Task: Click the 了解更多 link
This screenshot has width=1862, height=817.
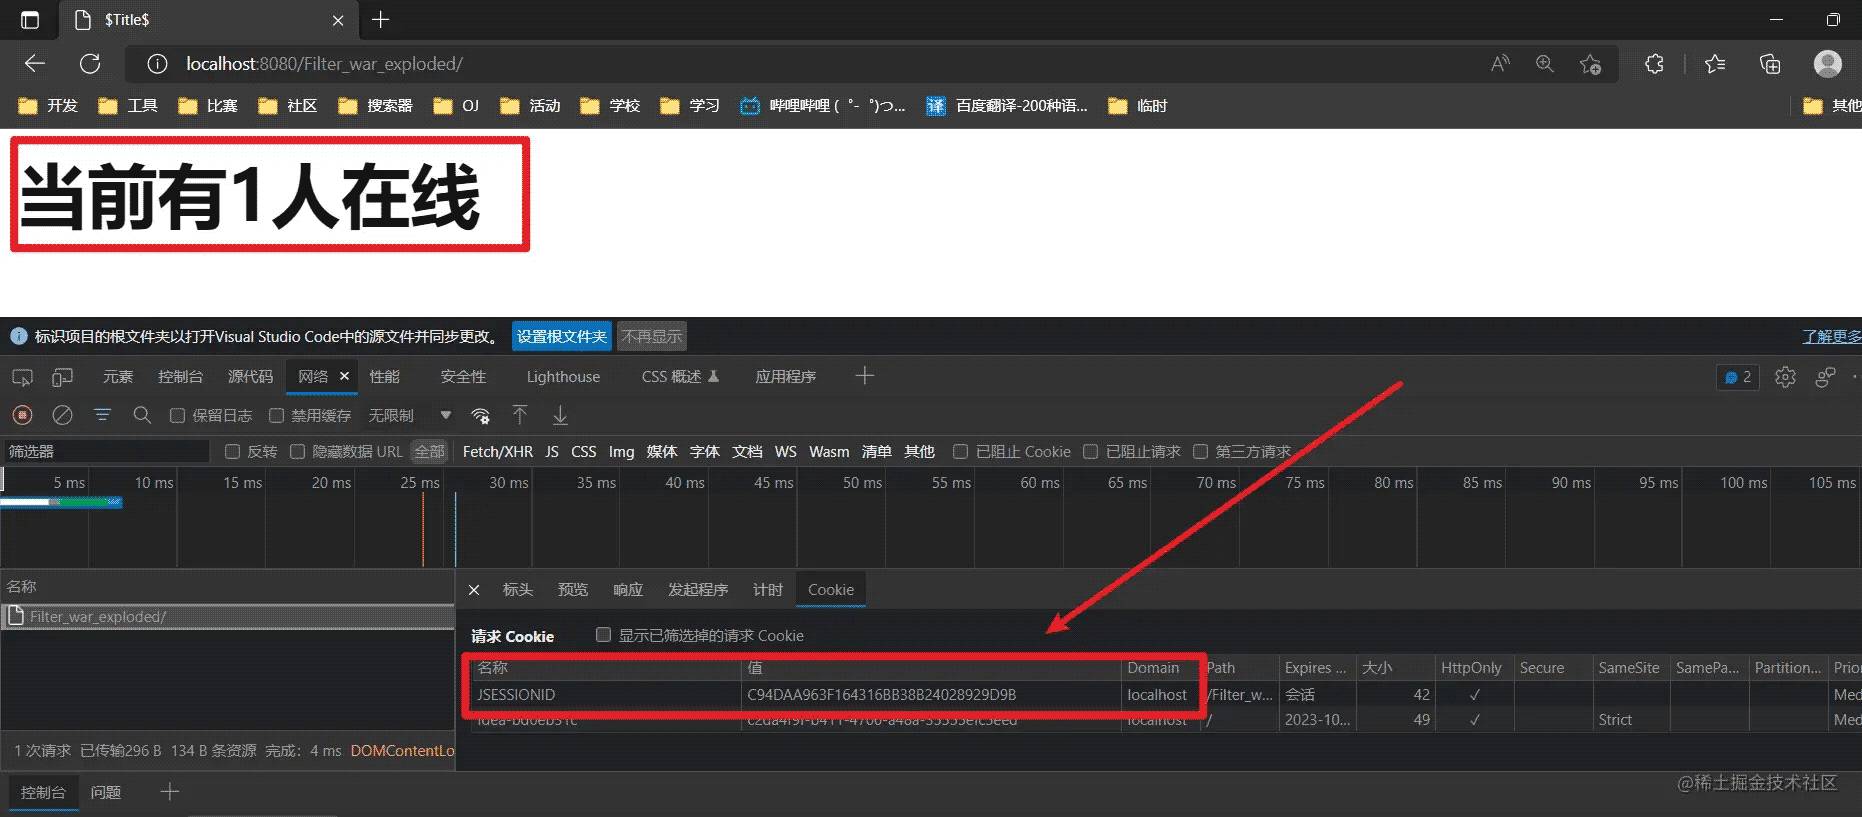Action: (1830, 337)
